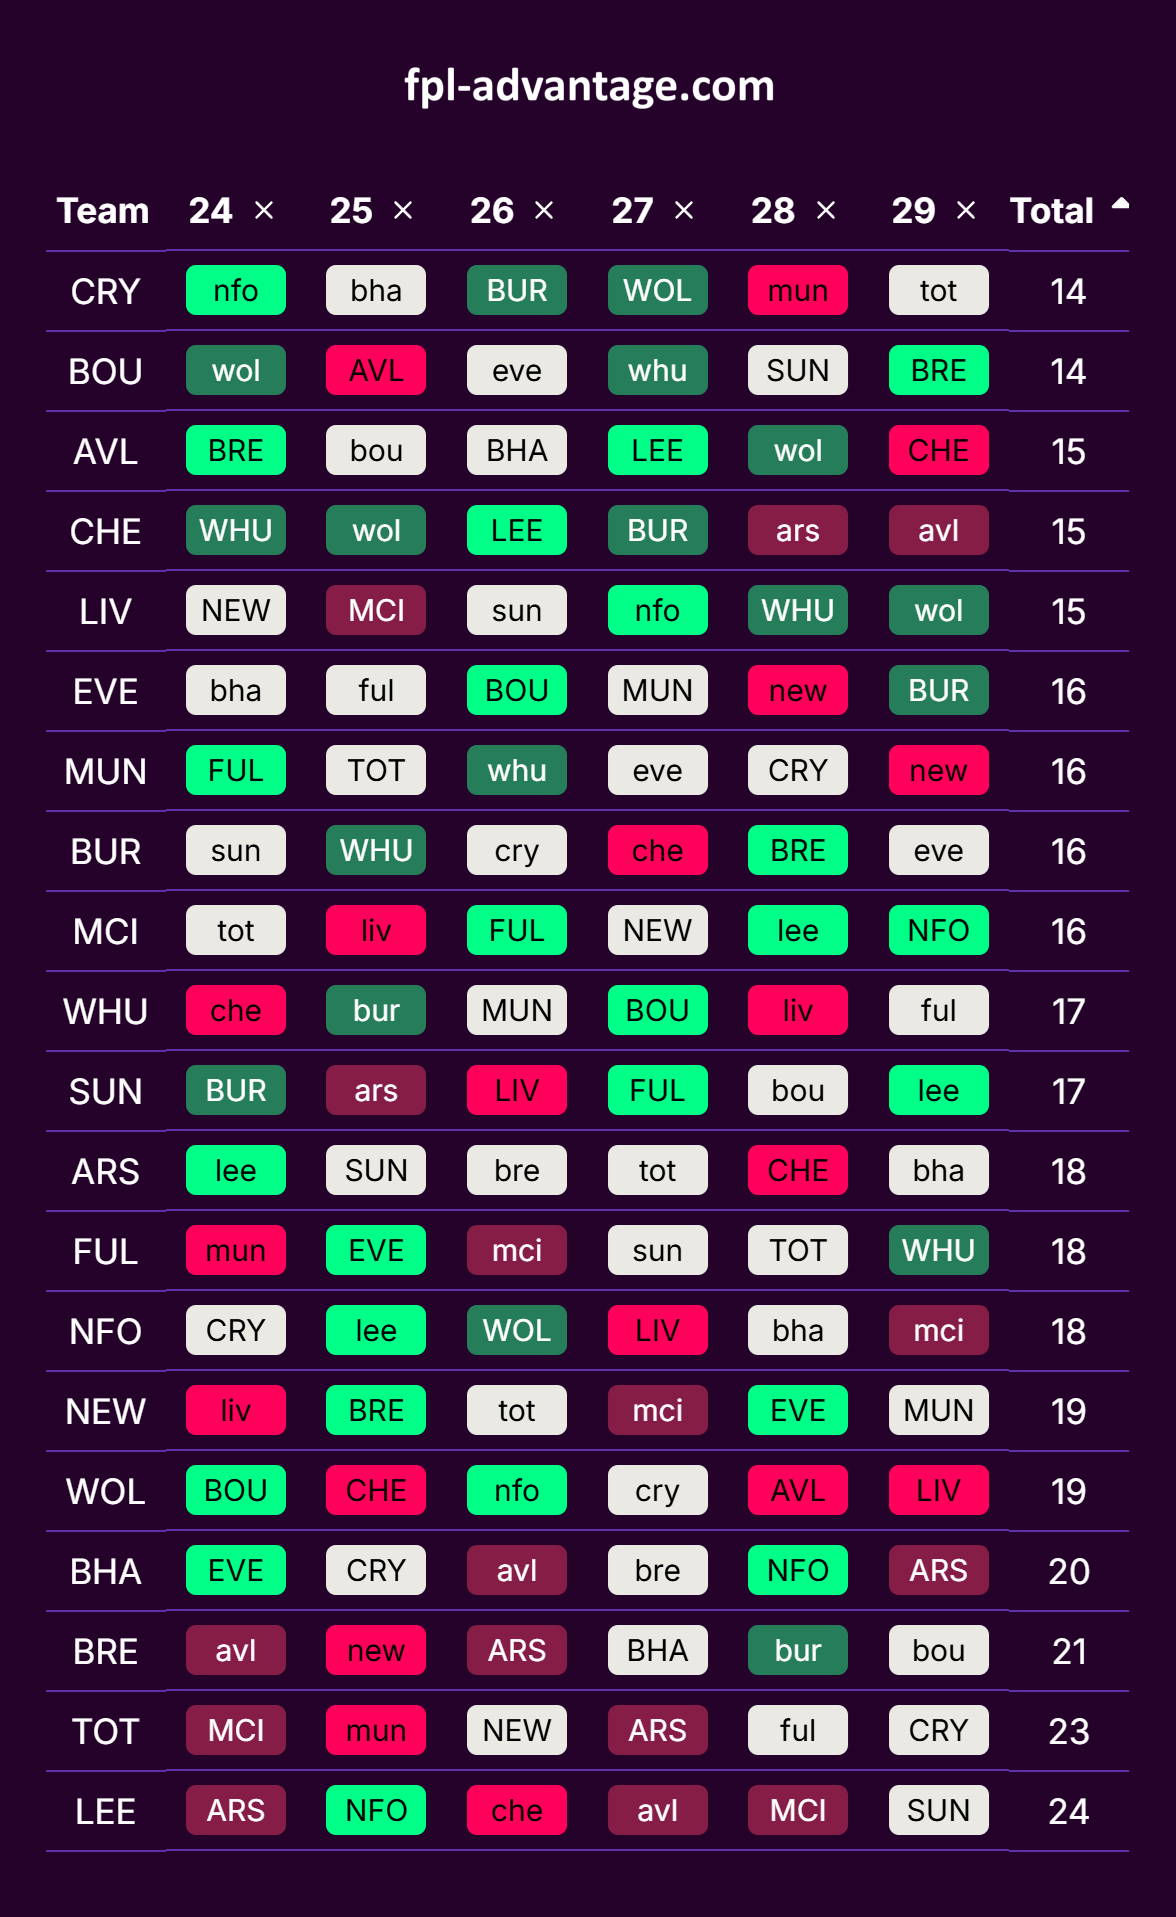
Task: Remove gameweek 28 column with its X icon
Action: click(x=826, y=210)
